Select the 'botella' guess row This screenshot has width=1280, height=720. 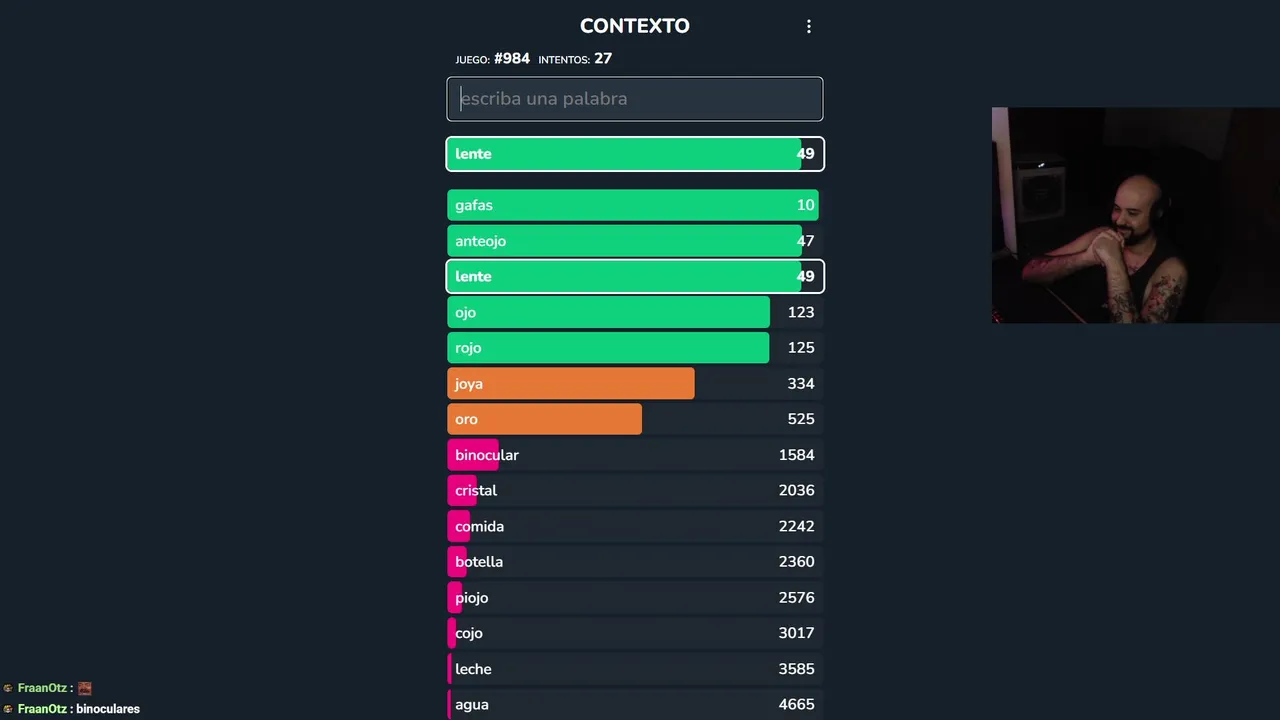coord(634,562)
